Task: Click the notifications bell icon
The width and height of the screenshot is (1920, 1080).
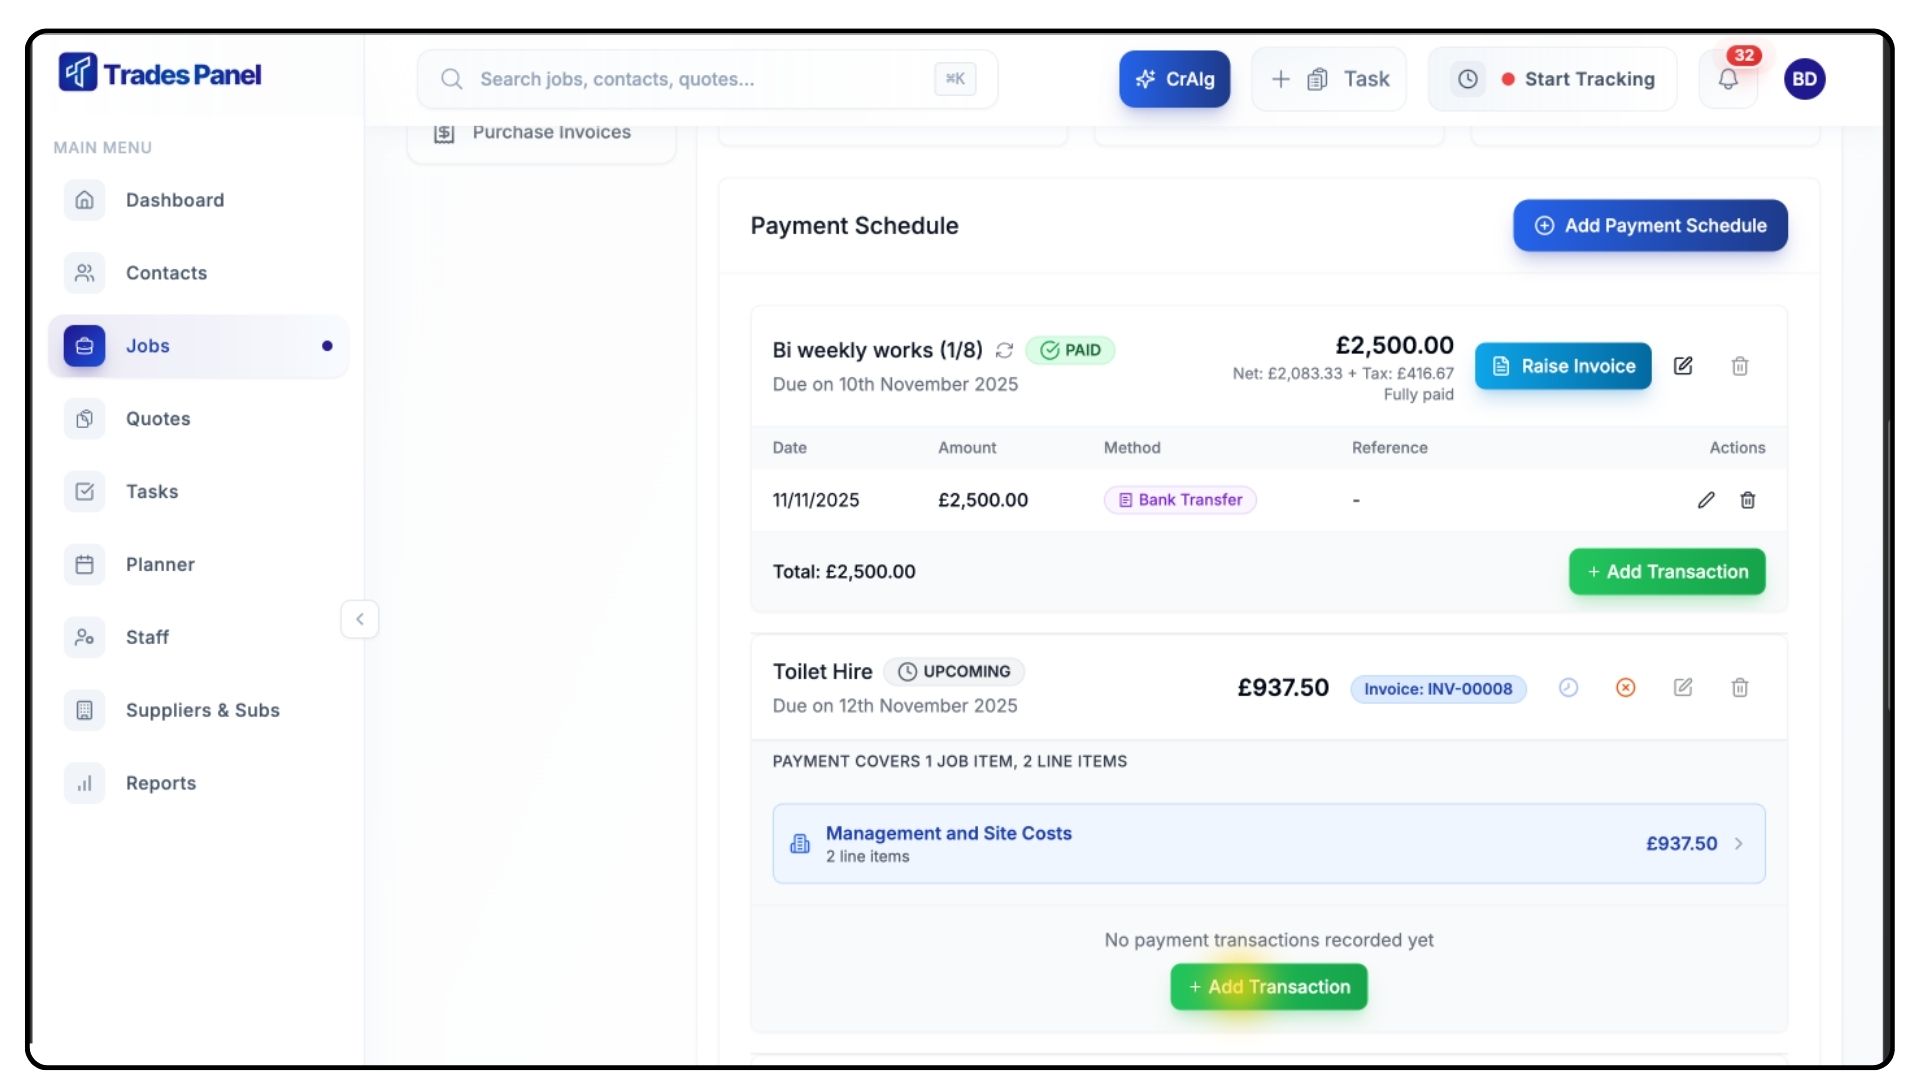Action: click(1728, 79)
